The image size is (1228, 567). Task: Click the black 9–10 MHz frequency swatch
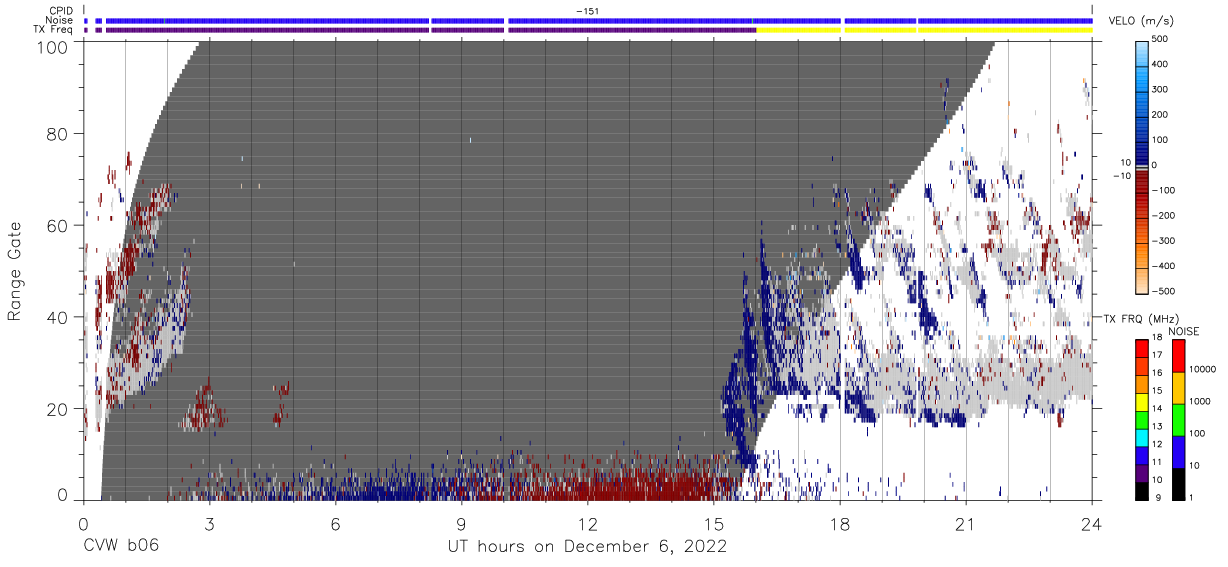coord(1142,491)
